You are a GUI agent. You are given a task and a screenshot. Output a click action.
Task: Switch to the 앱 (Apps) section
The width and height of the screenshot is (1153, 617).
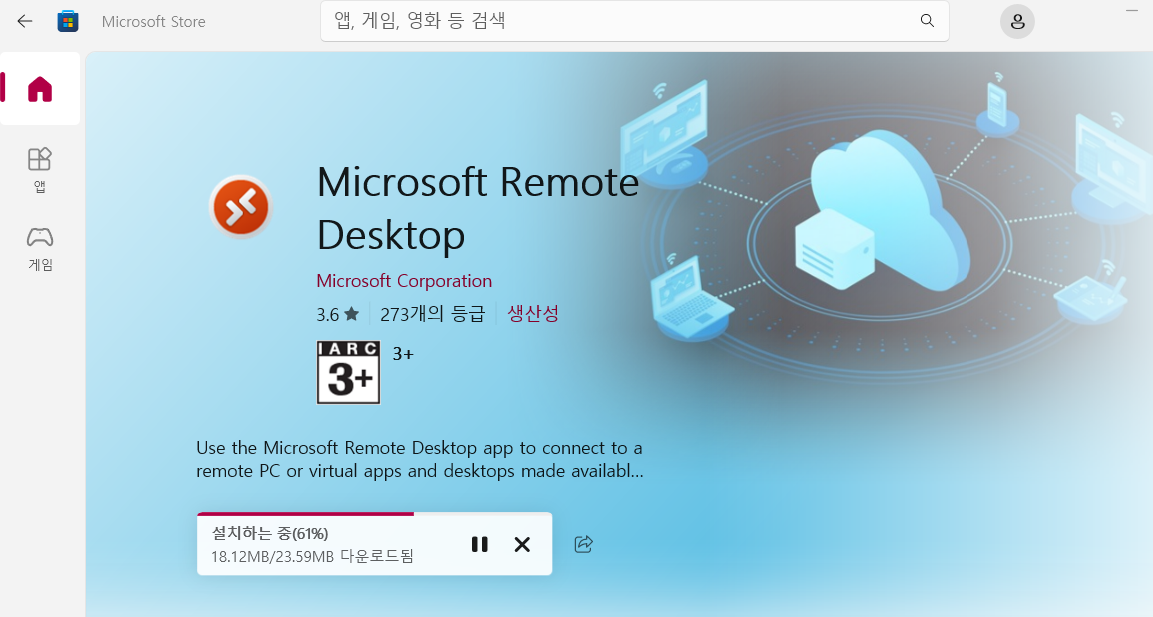pyautogui.click(x=40, y=169)
